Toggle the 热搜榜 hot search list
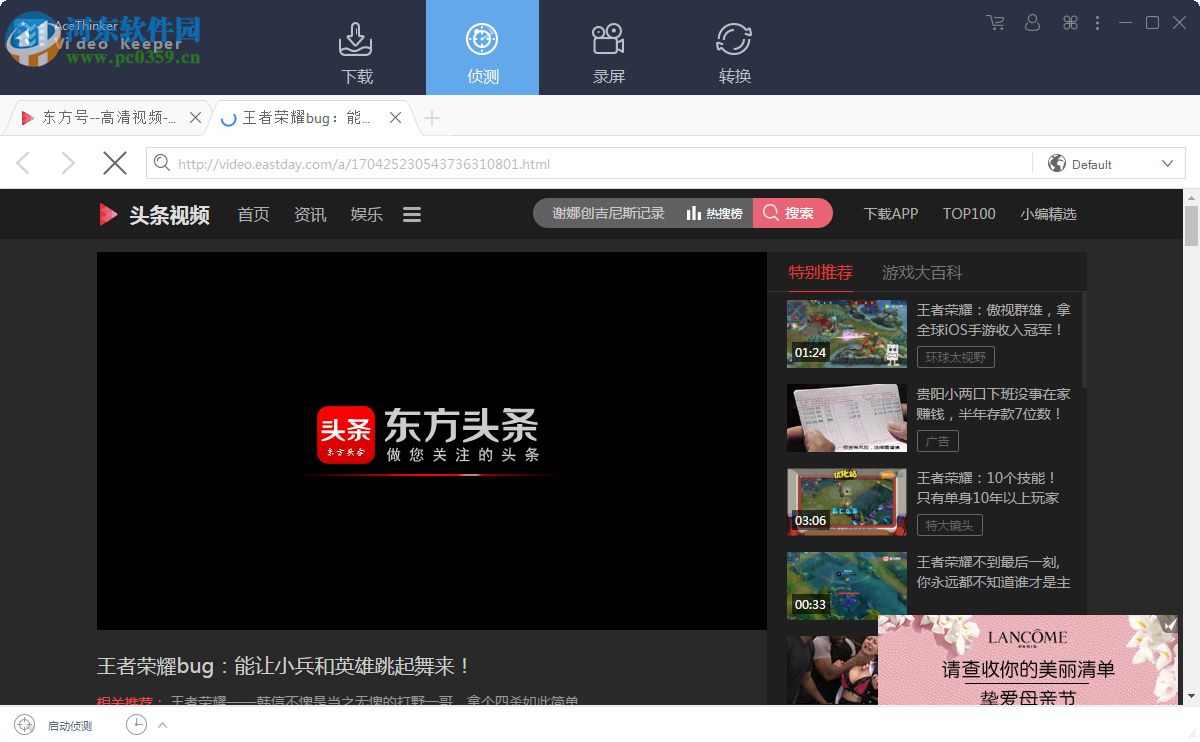 click(713, 213)
